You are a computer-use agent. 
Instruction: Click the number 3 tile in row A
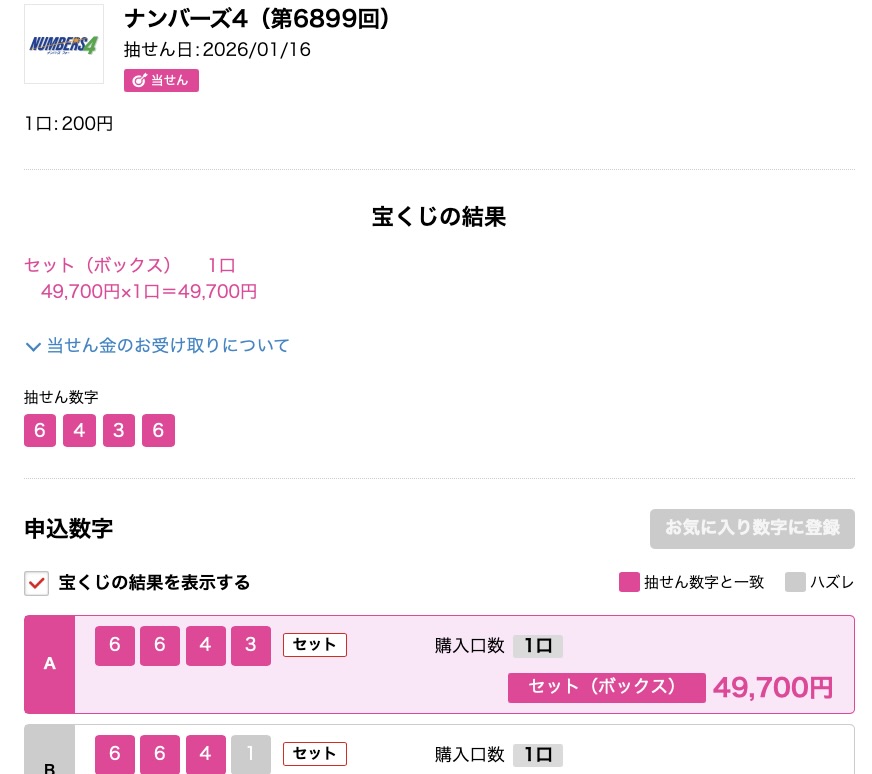coord(251,646)
